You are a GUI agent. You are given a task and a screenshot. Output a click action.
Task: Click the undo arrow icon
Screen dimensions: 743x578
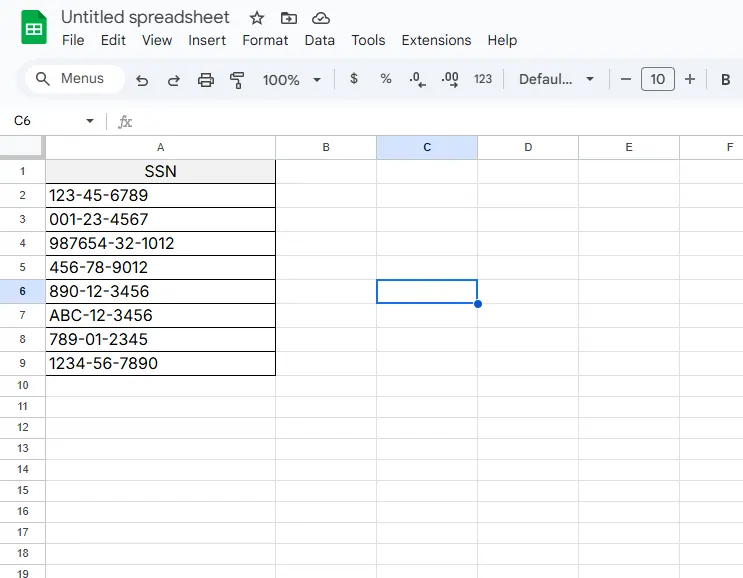click(x=142, y=80)
